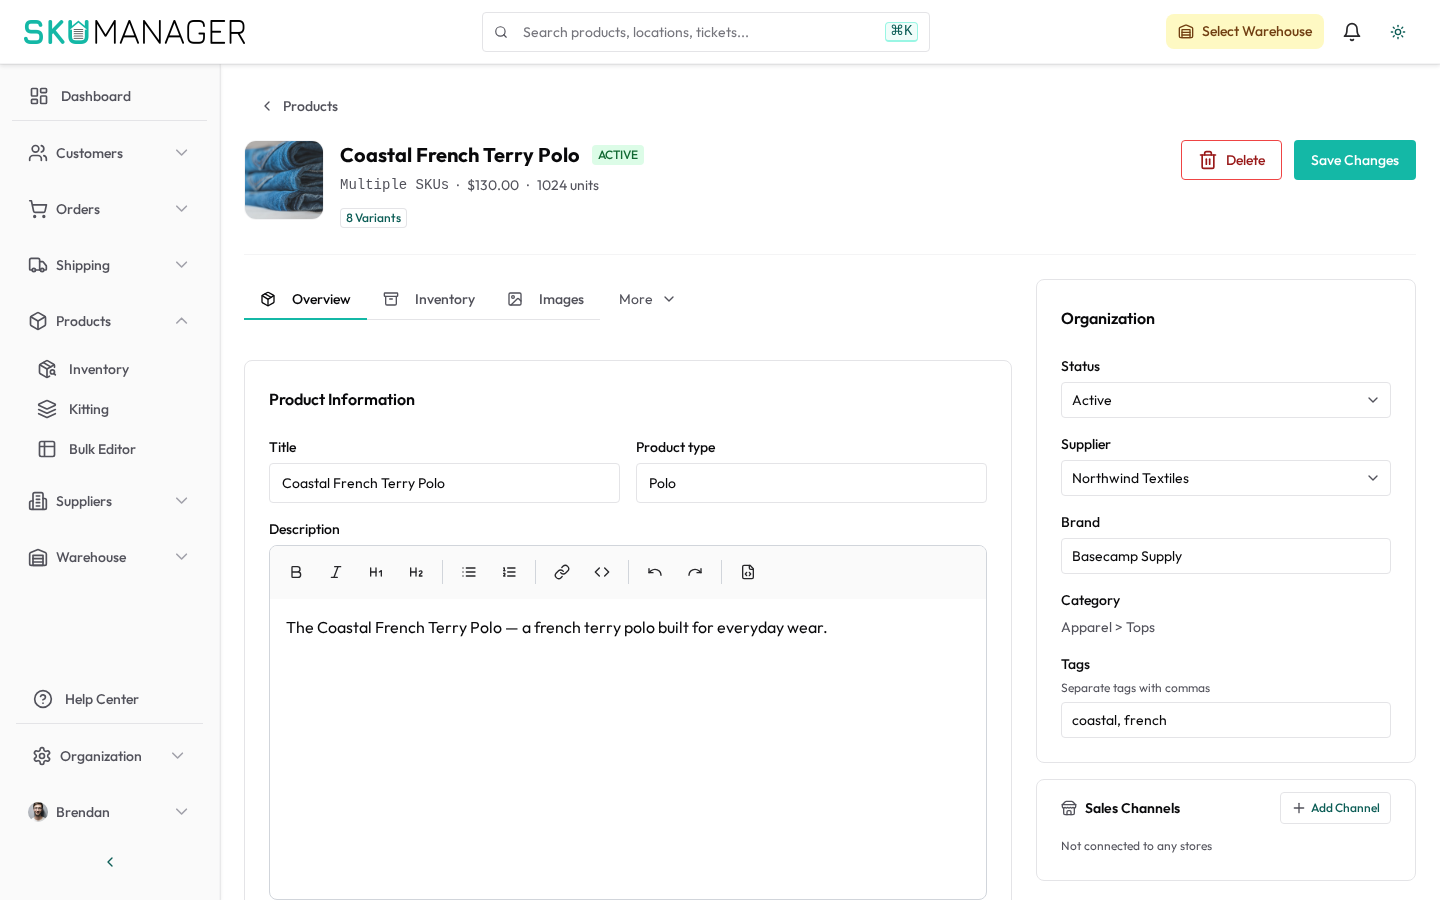Click the Product type field
1440x900 pixels.
[811, 483]
